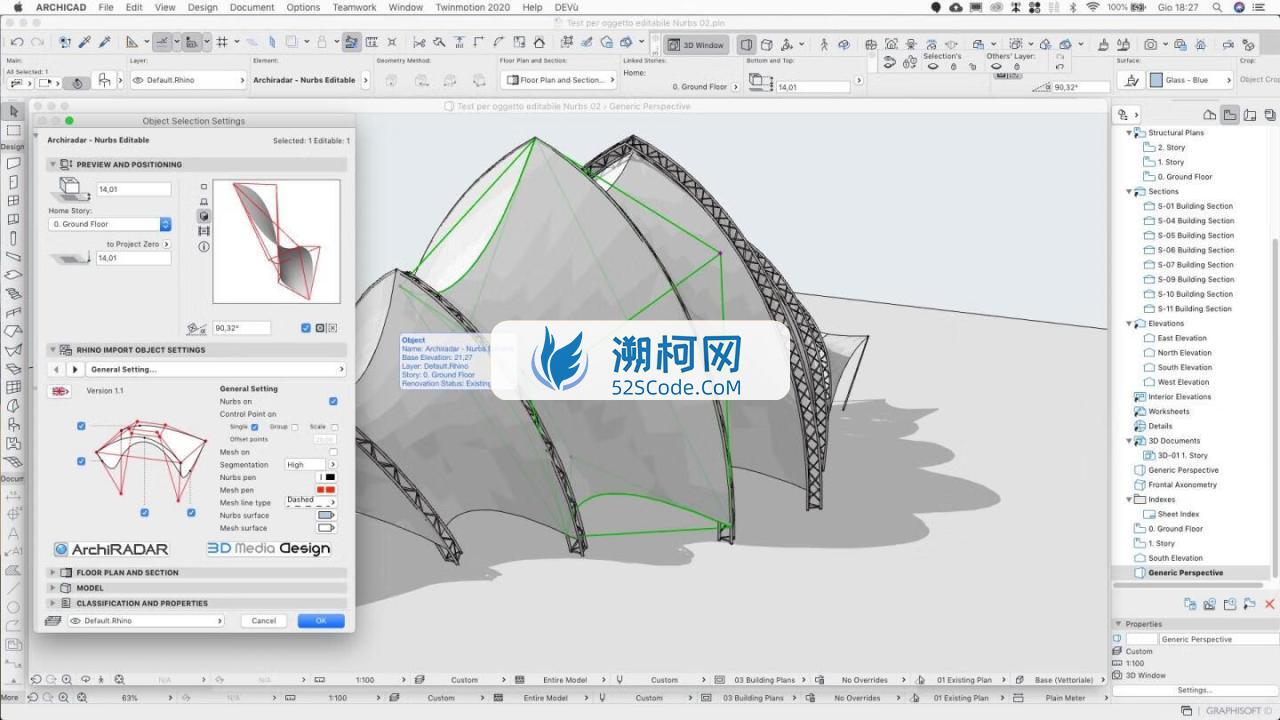Click next page arrow in Rhino settings
Image resolution: width=1280 pixels, height=720 pixels.
pyautogui.click(x=74, y=369)
